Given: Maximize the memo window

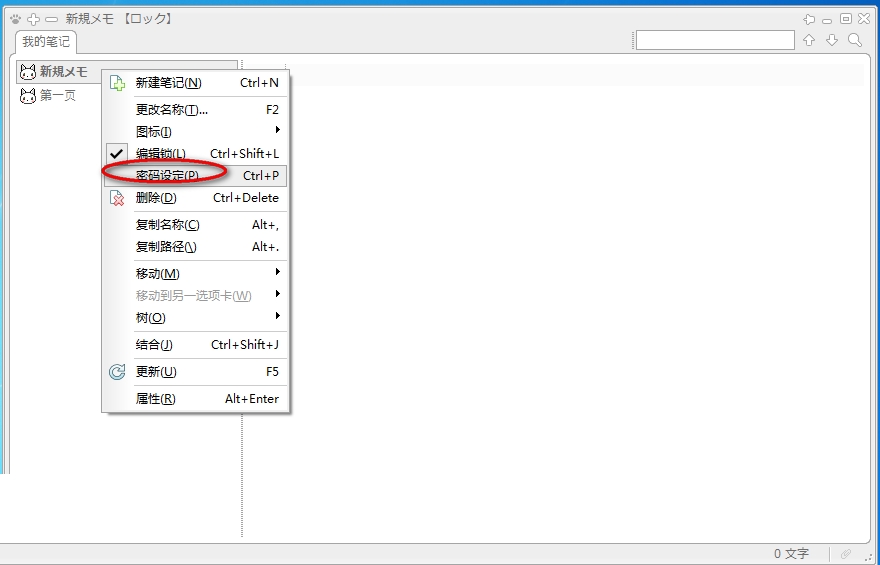Looking at the screenshot, I should [x=846, y=19].
